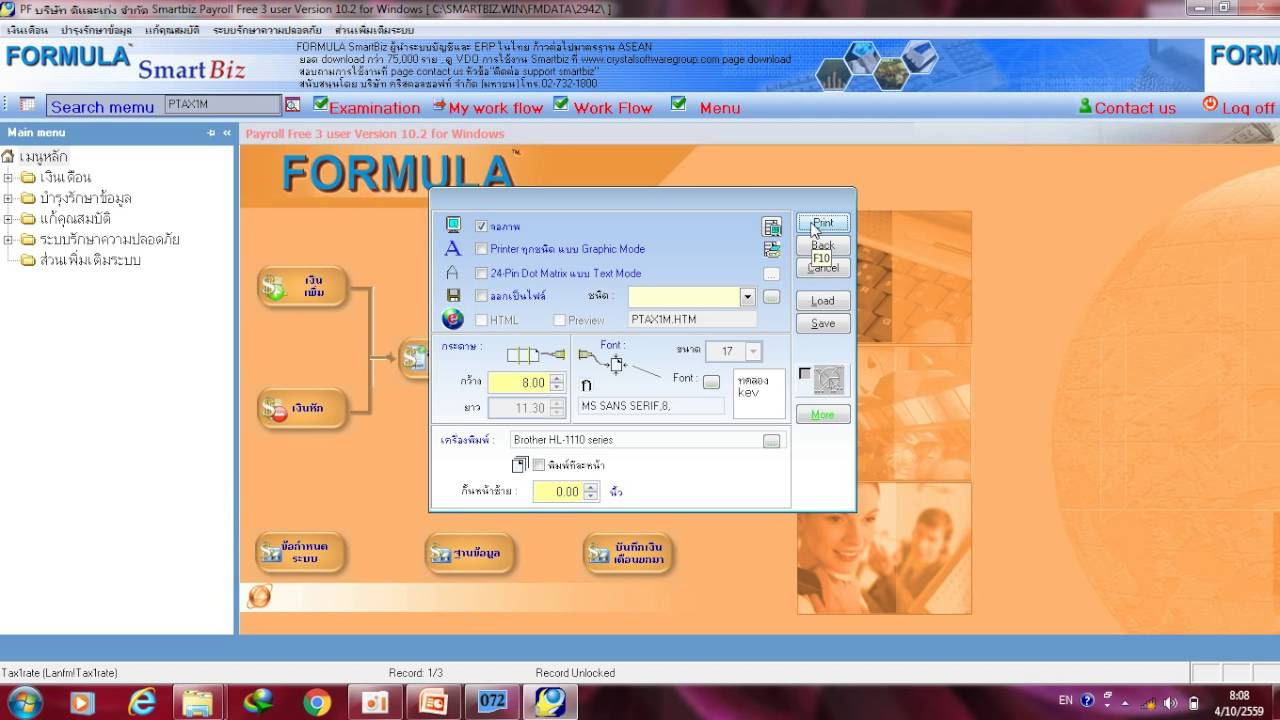Viewport: 1280px width, 720px height.
Task: Click the Search memu field containing PTAX1M
Action: point(223,104)
